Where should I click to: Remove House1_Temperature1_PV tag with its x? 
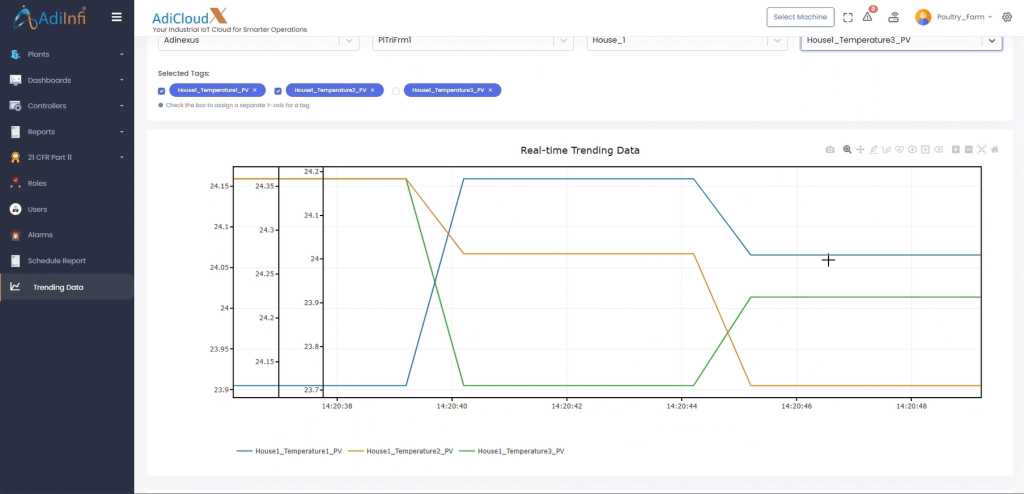(x=255, y=90)
